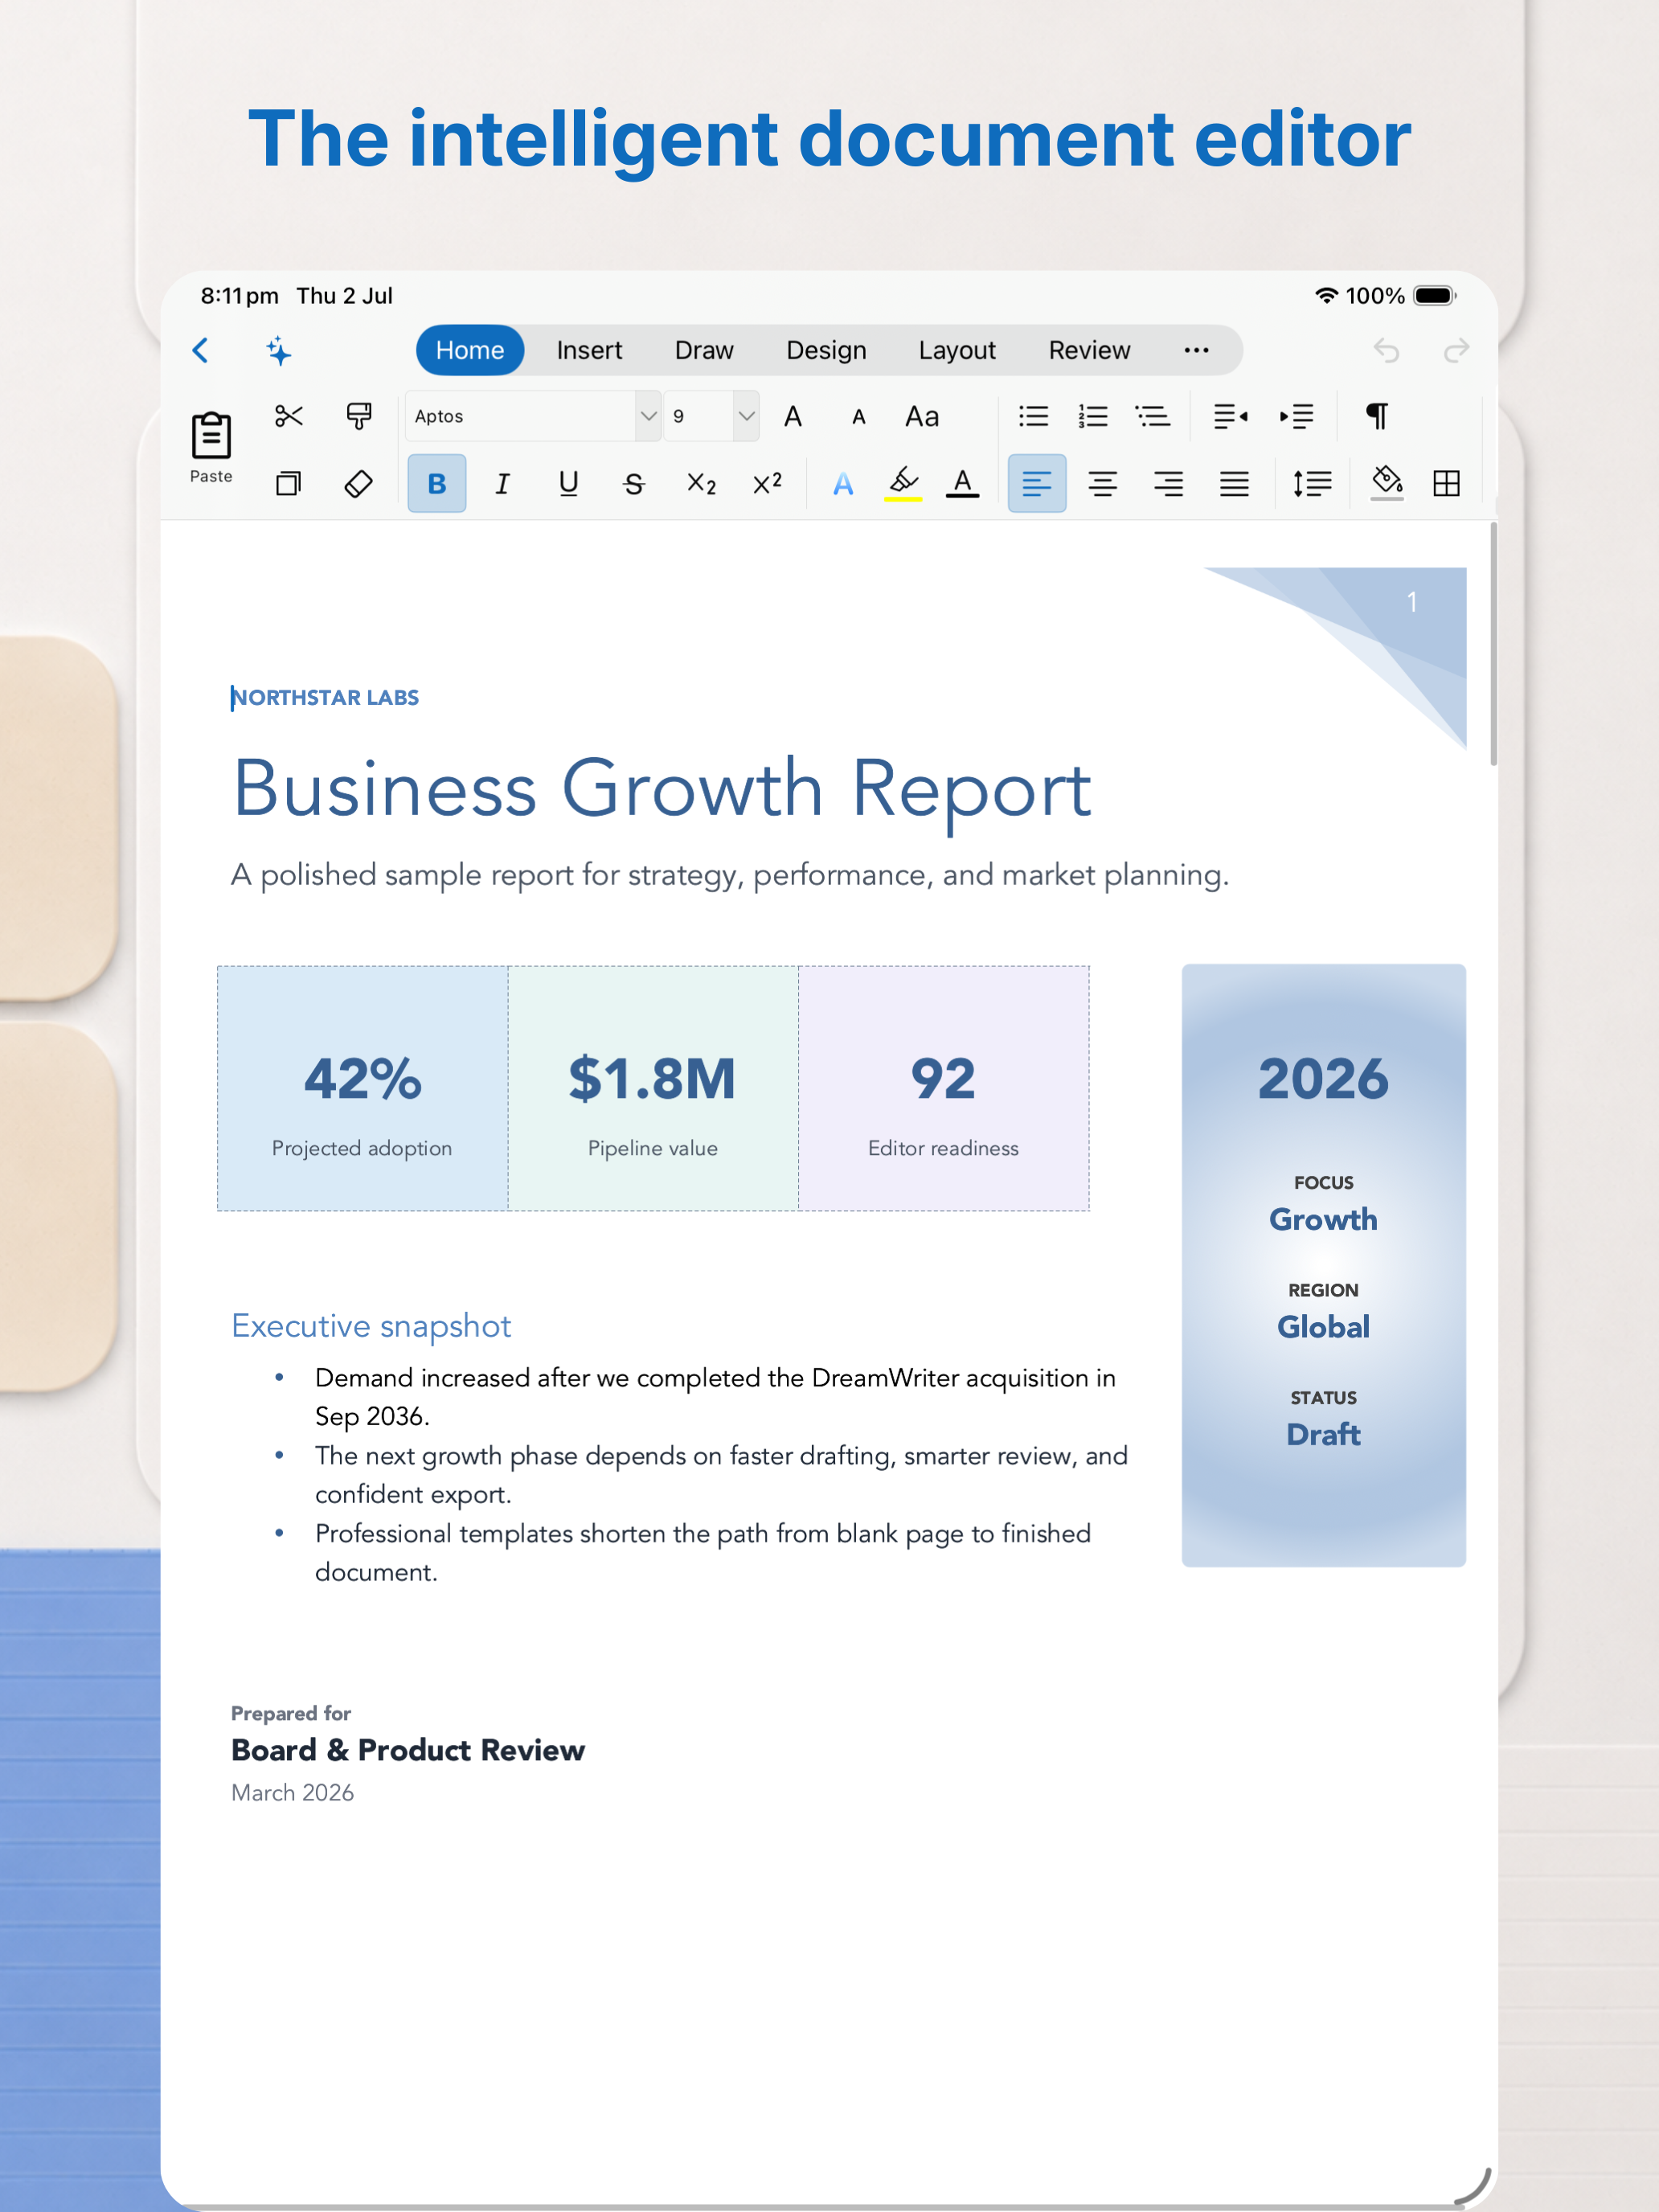Click the NORTHSTAR LABS heading

click(x=325, y=697)
